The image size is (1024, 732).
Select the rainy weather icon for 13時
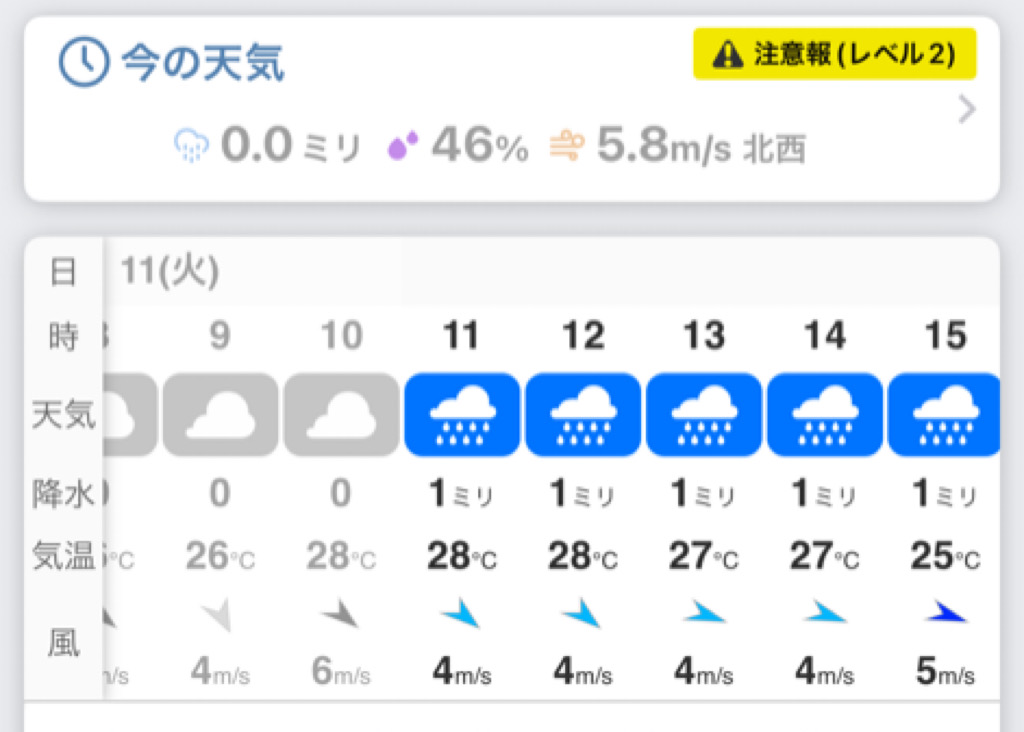click(x=703, y=415)
